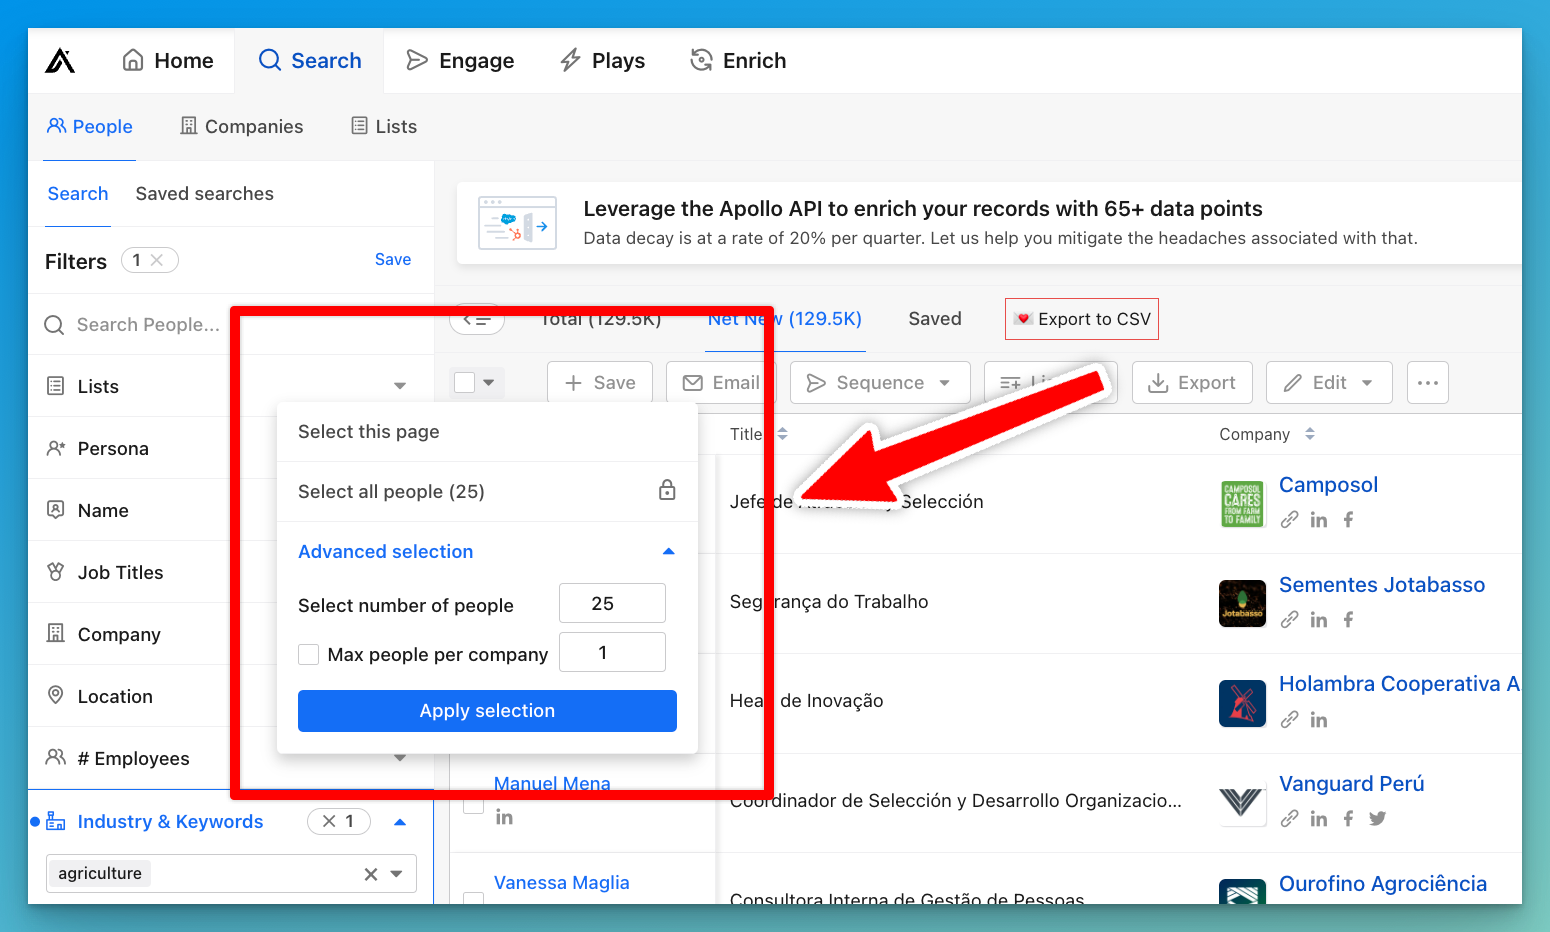The width and height of the screenshot is (1550, 932).
Task: Focus the Search People input field
Action: coord(148,325)
